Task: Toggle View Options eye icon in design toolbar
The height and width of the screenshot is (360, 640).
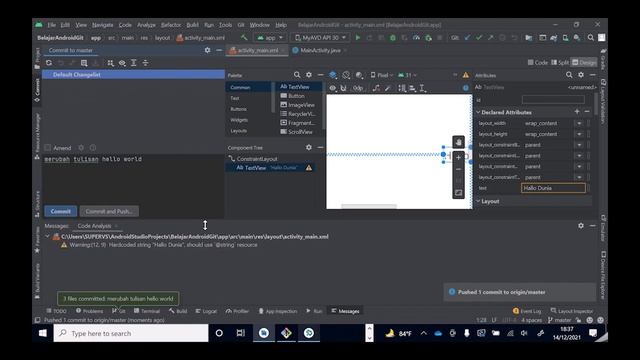Action: point(333,88)
